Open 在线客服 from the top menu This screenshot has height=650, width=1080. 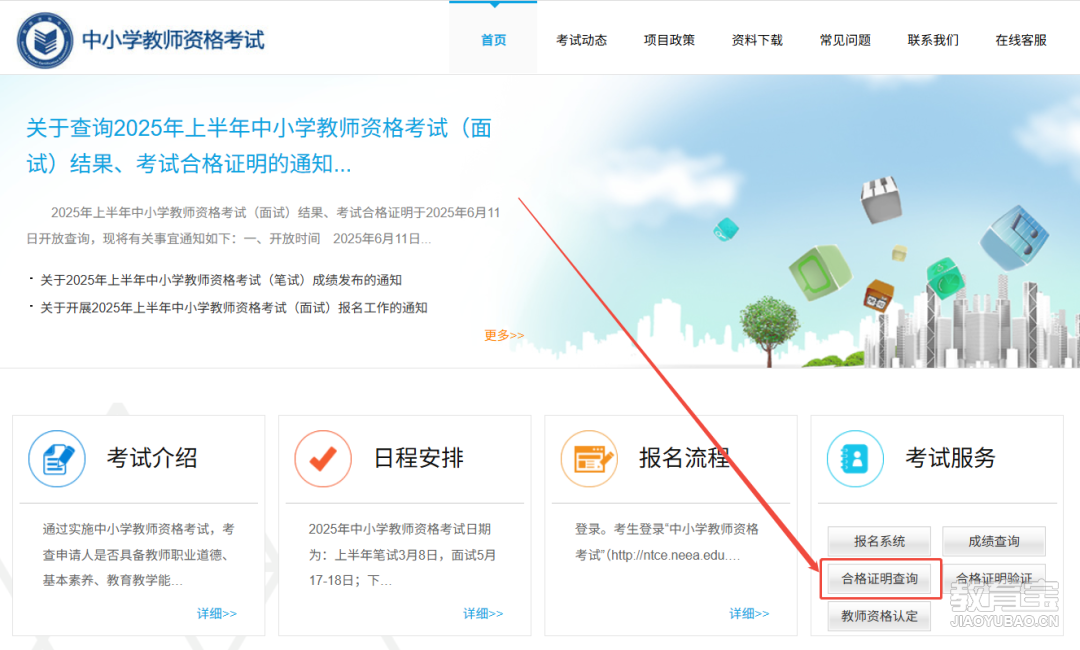click(1021, 40)
